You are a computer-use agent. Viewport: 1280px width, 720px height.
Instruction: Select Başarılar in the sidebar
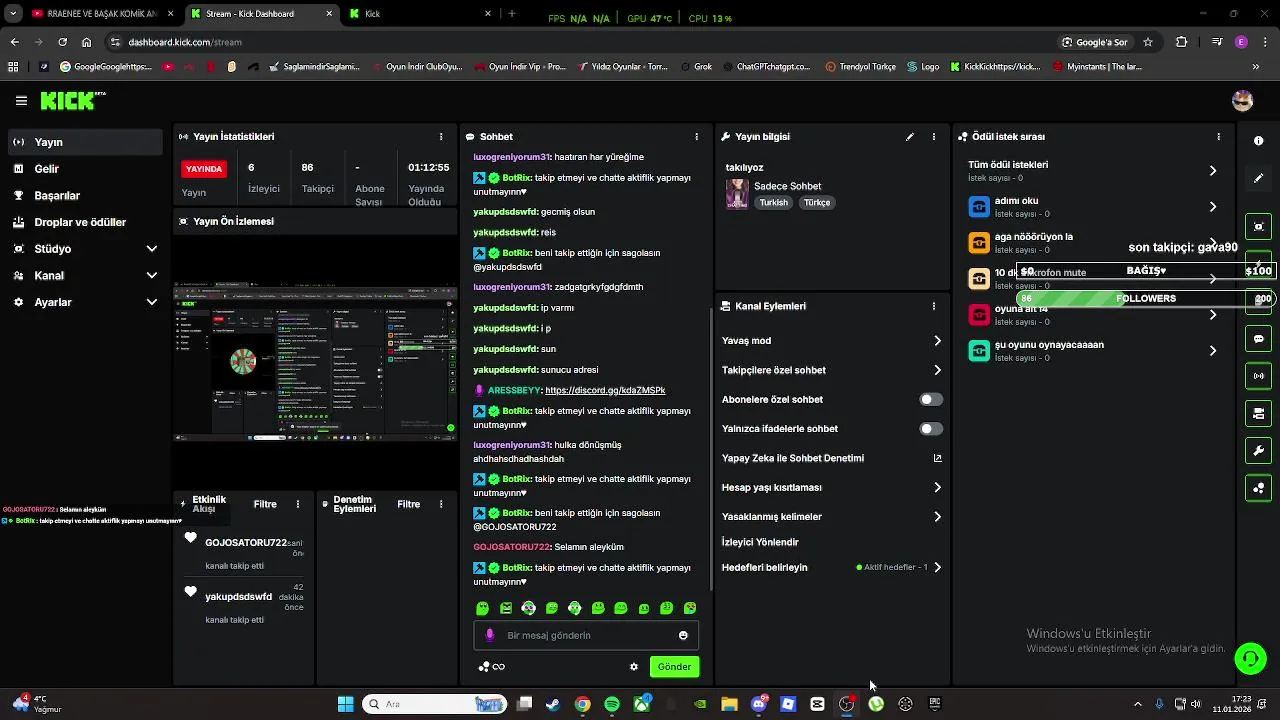[x=86, y=196]
